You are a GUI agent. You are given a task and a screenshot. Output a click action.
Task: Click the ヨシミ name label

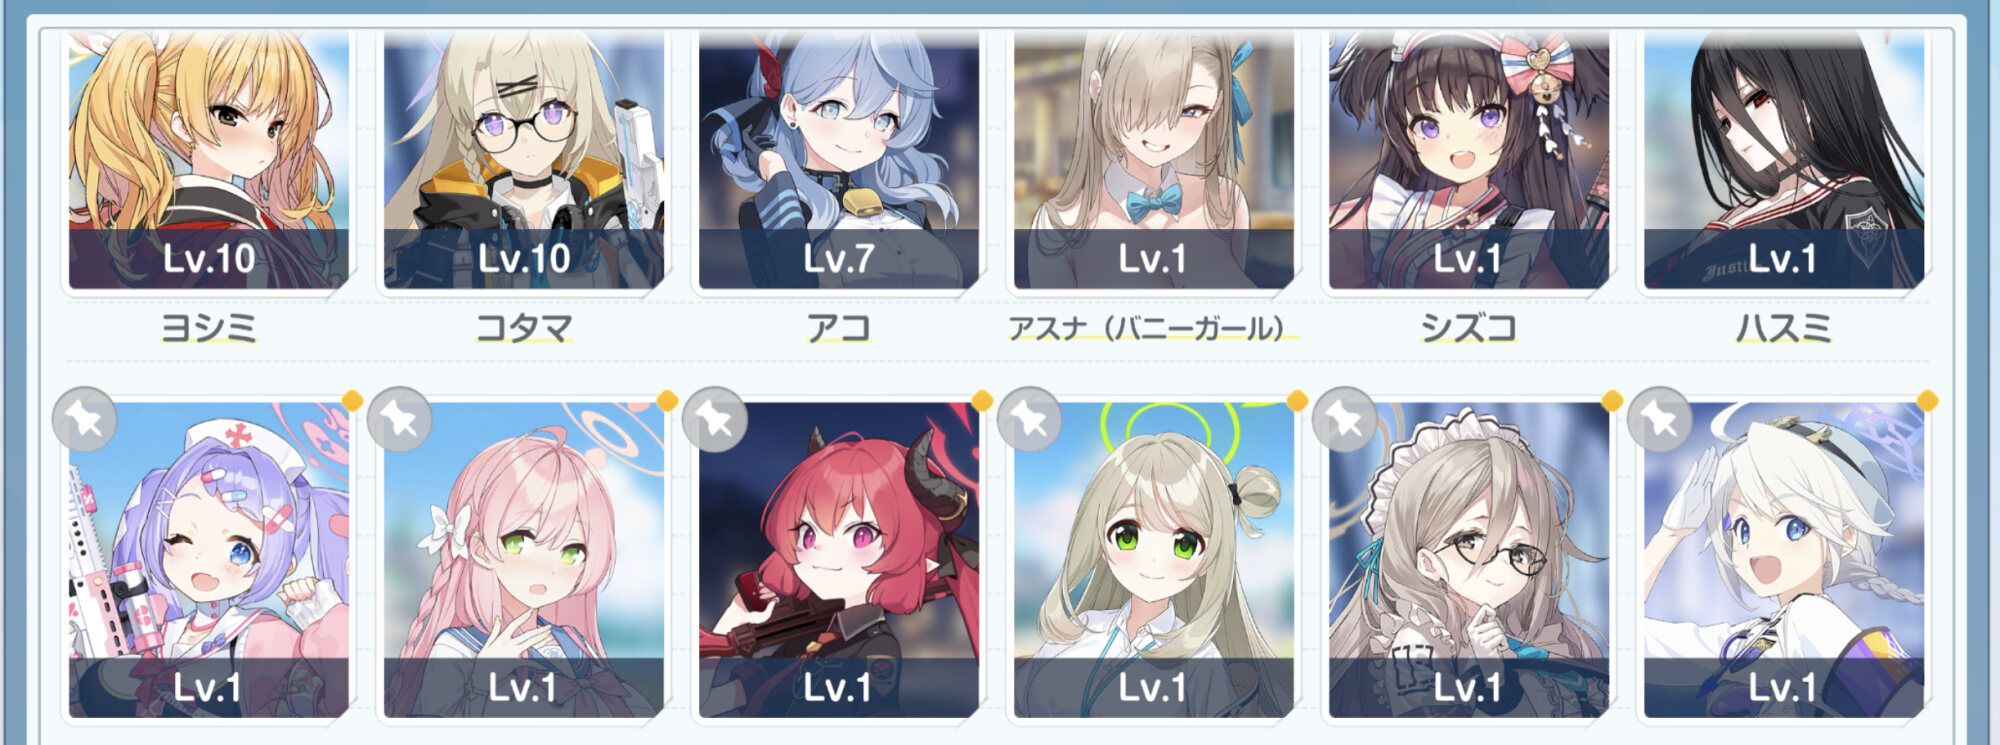pyautogui.click(x=209, y=328)
